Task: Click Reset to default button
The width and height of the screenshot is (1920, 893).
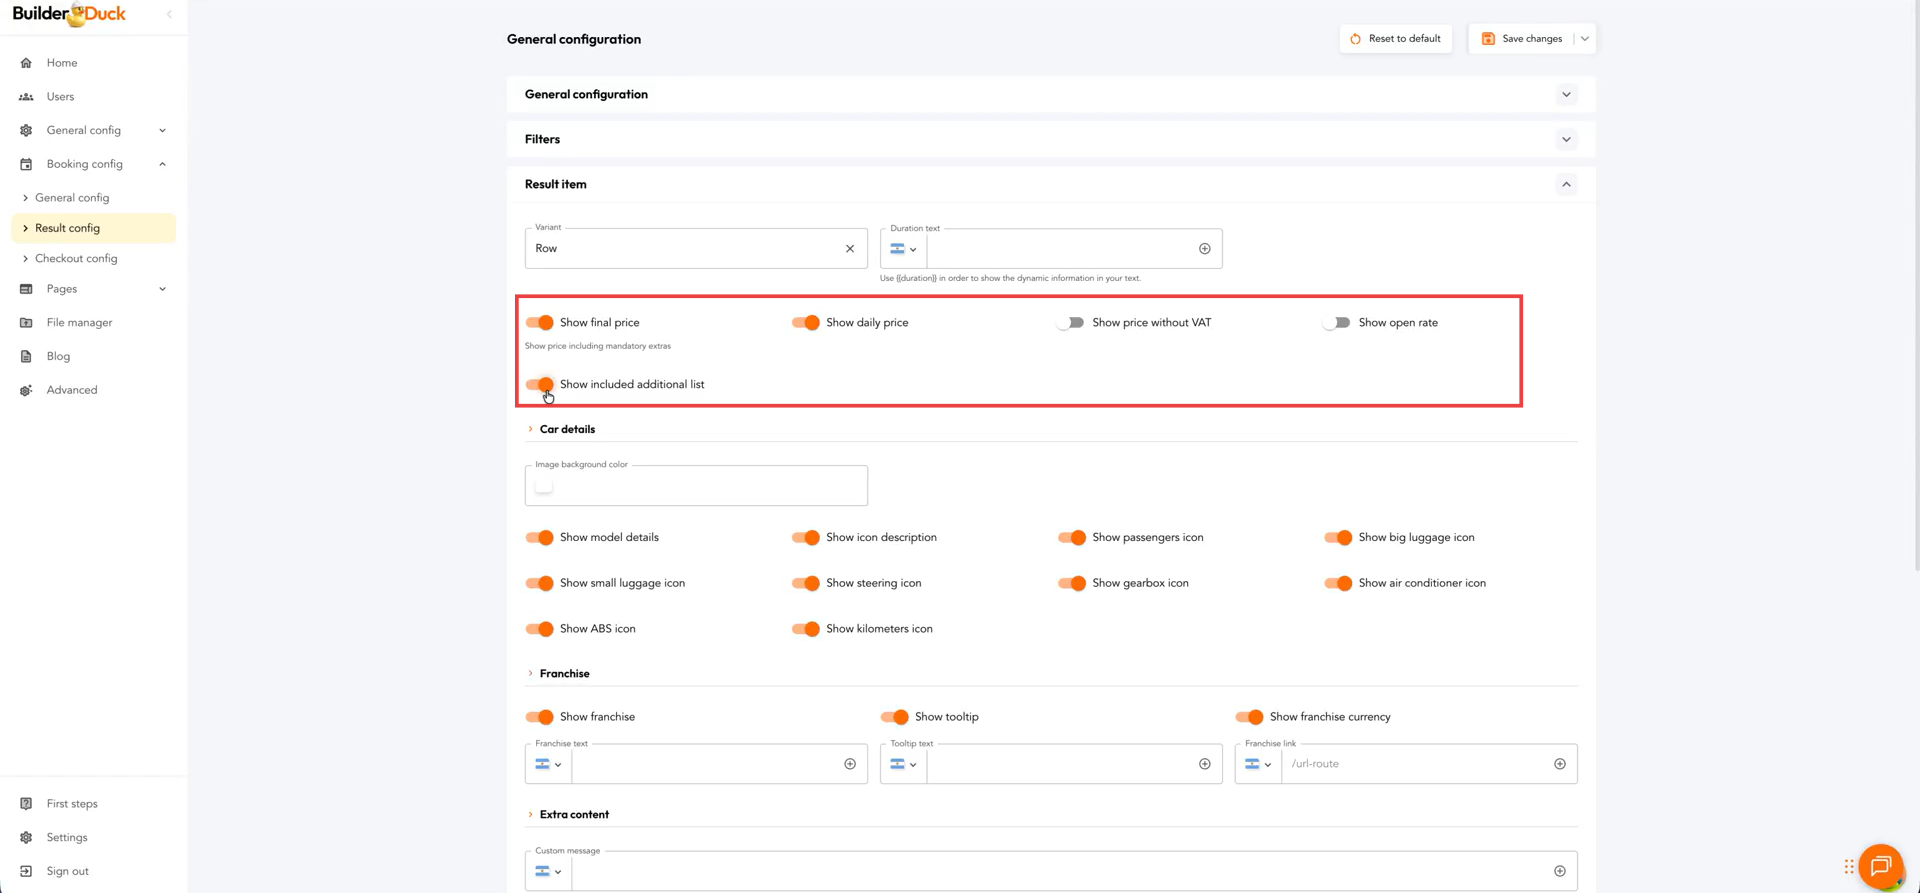Action: click(1395, 39)
